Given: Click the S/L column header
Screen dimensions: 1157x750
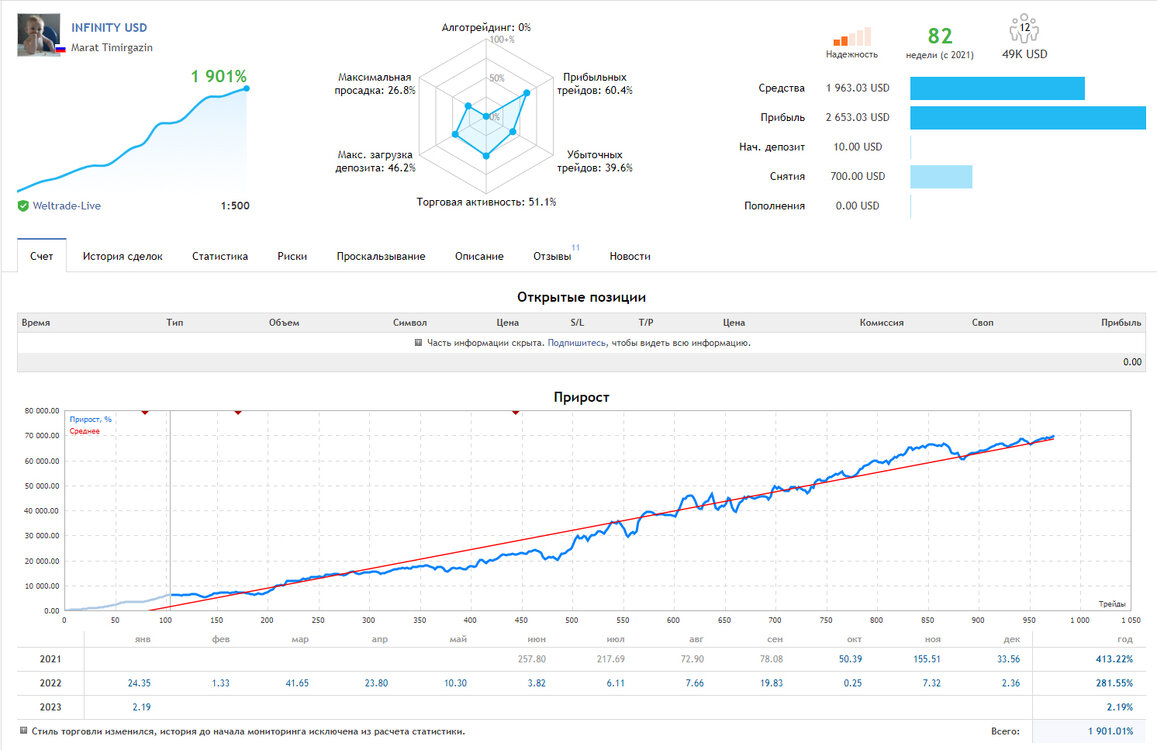Looking at the screenshot, I should click(x=577, y=323).
